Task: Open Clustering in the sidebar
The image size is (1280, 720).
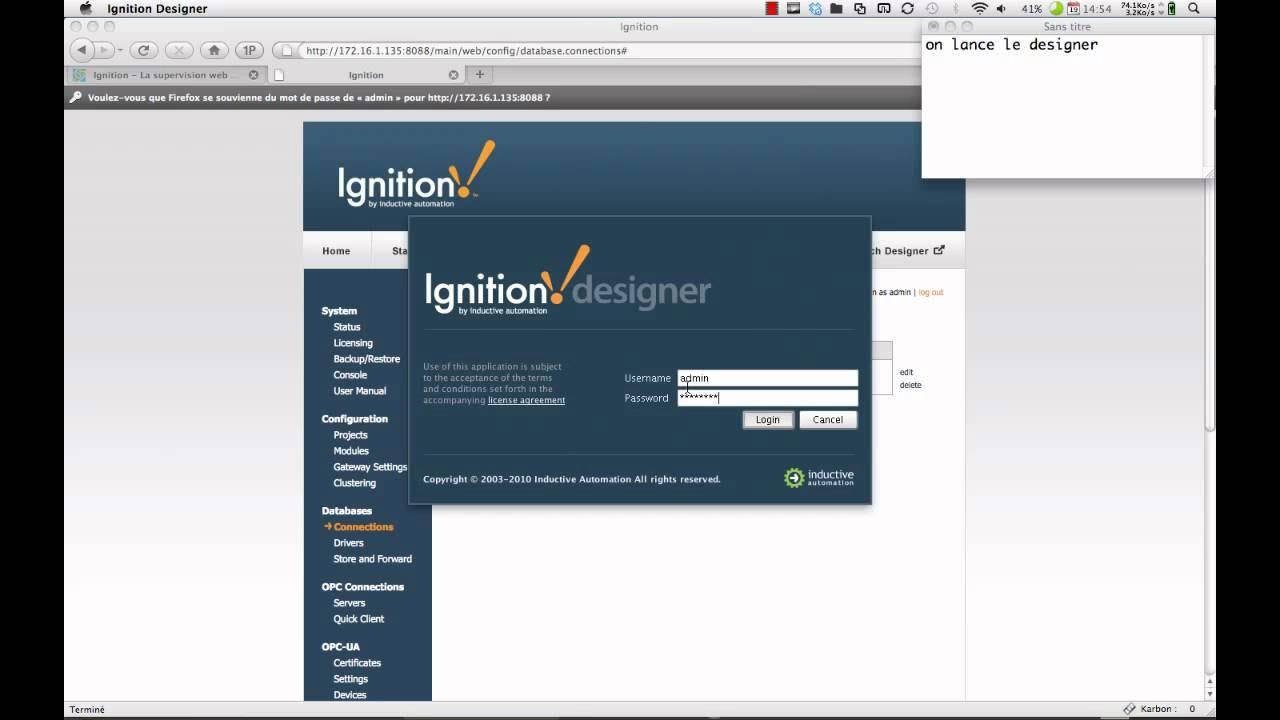Action: pos(355,483)
